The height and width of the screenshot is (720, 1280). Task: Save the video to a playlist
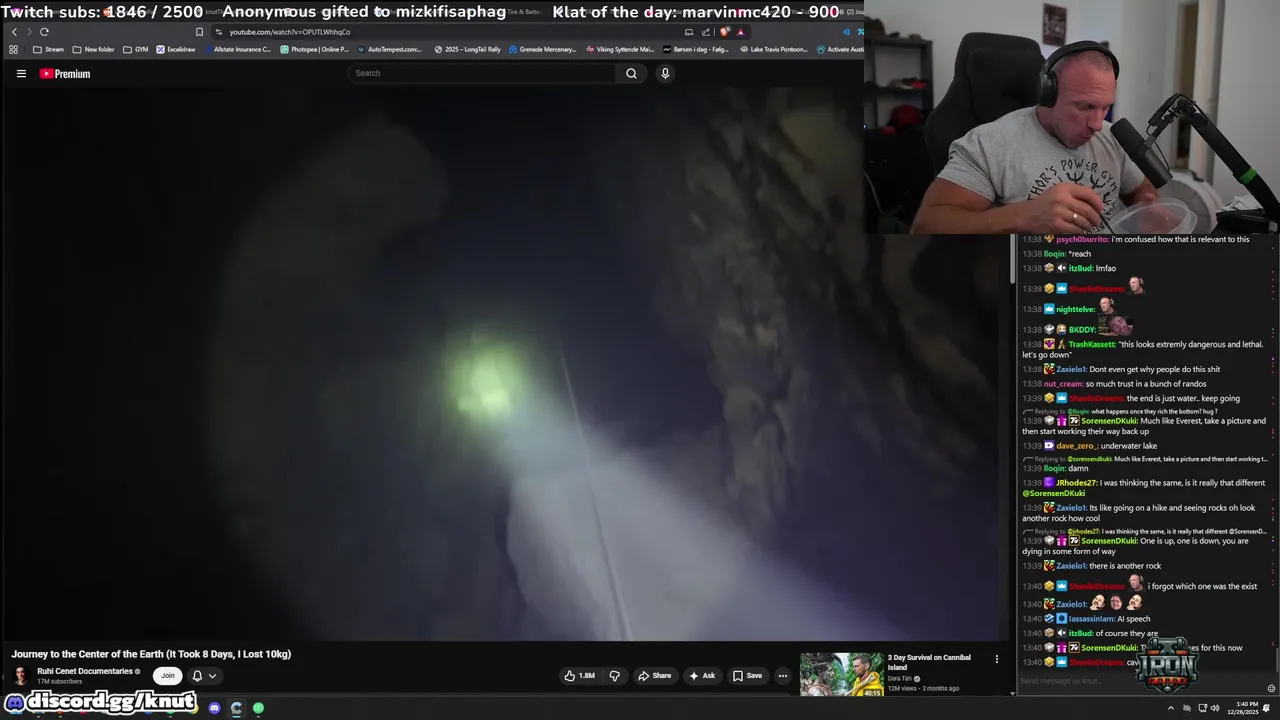tap(747, 676)
